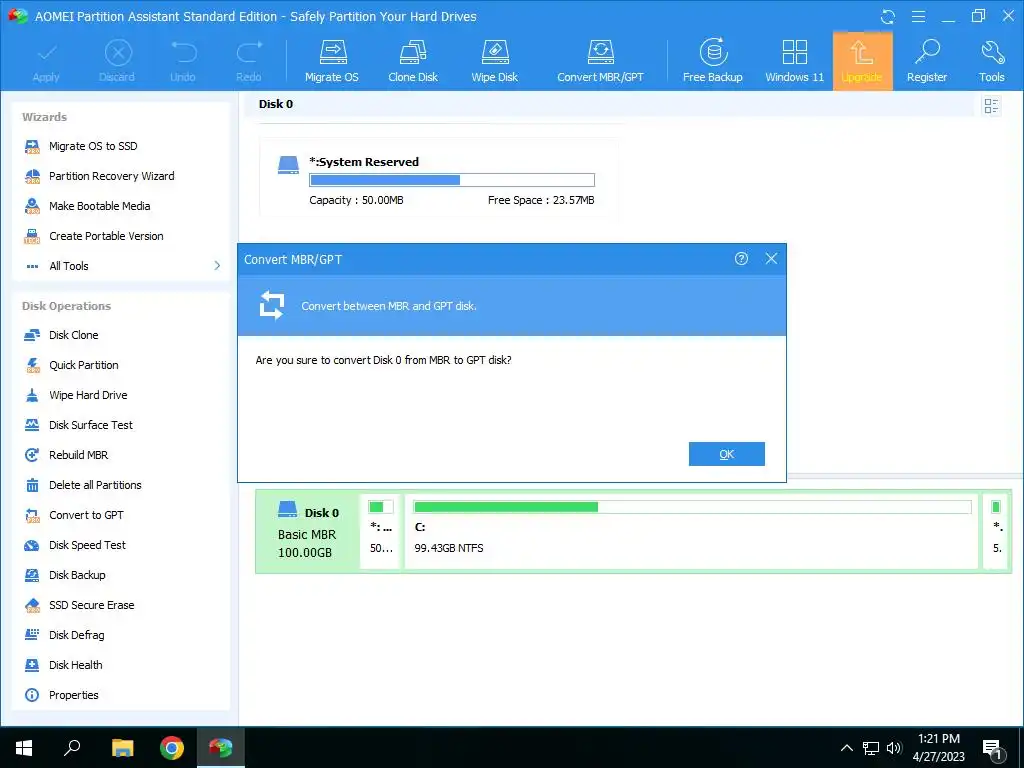Click Convert to GPT in sidebar
1024x768 pixels.
86,515
